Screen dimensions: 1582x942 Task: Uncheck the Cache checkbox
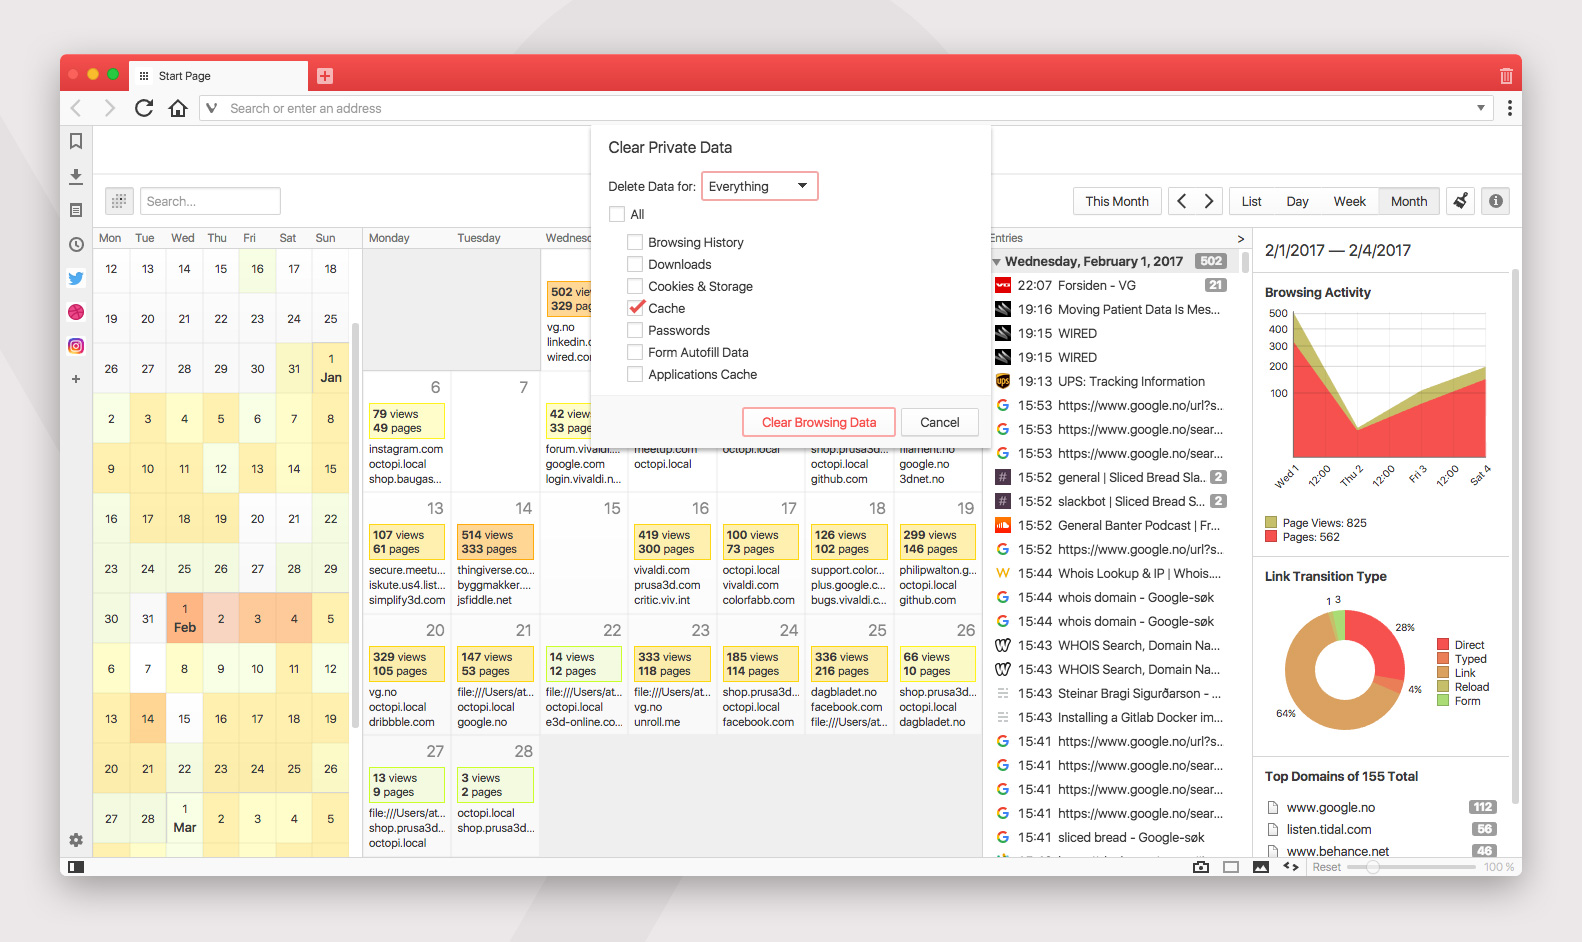pyautogui.click(x=635, y=308)
